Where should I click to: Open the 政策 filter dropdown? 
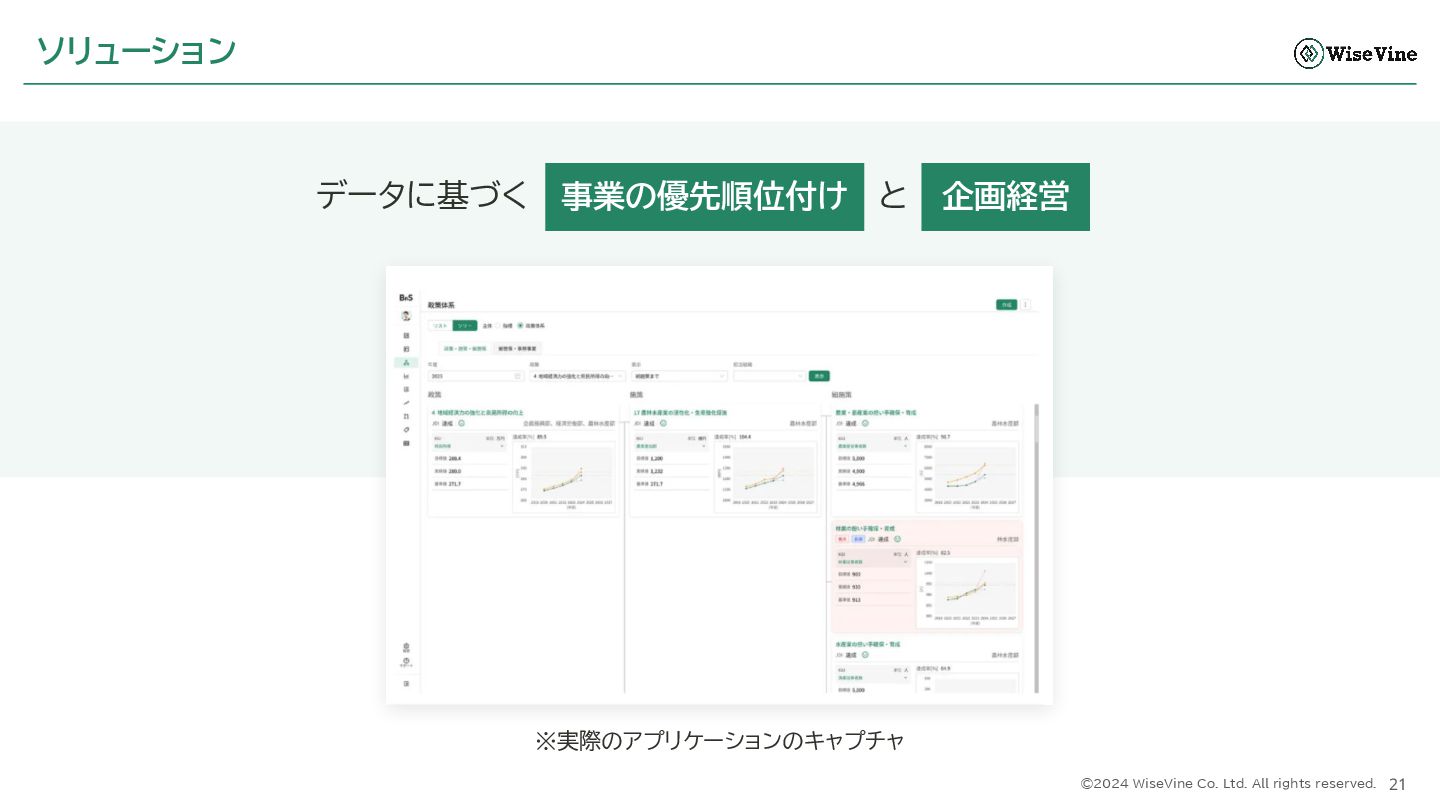coord(577,376)
